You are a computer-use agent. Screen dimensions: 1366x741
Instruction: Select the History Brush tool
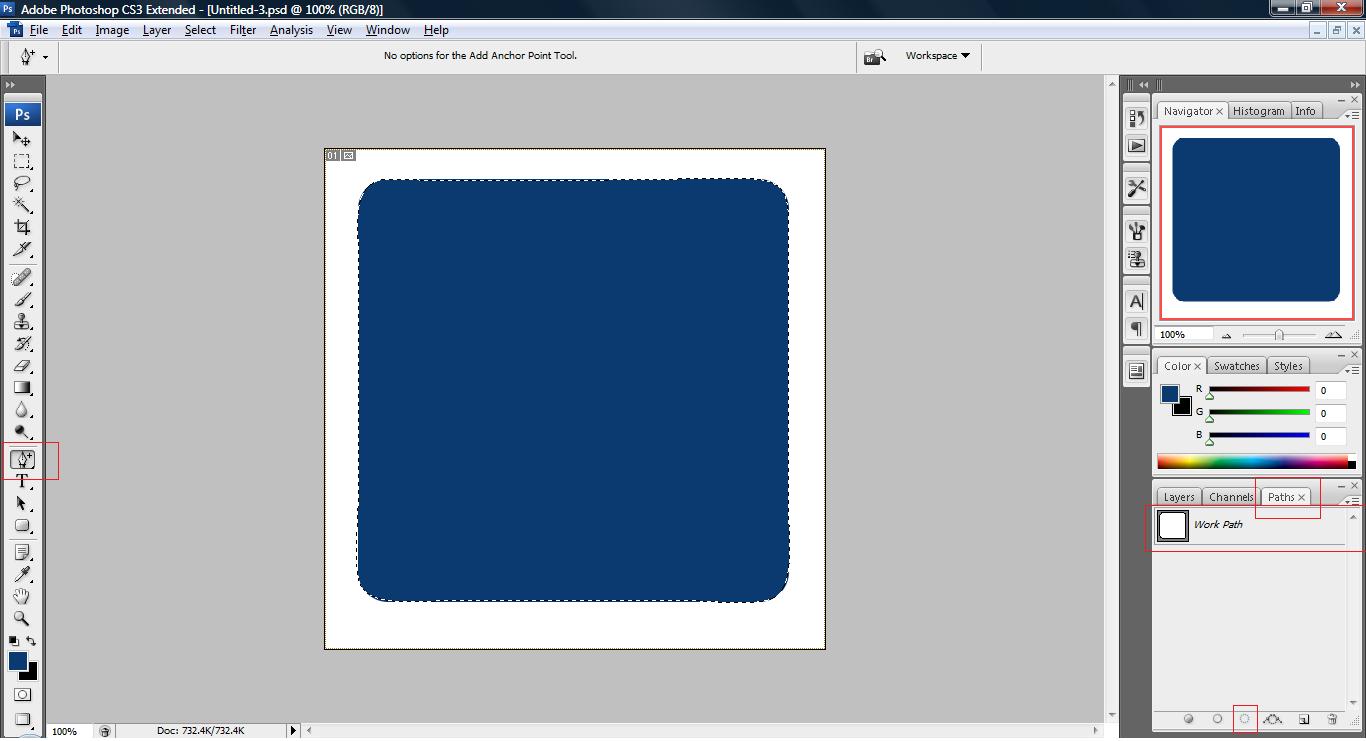click(22, 344)
